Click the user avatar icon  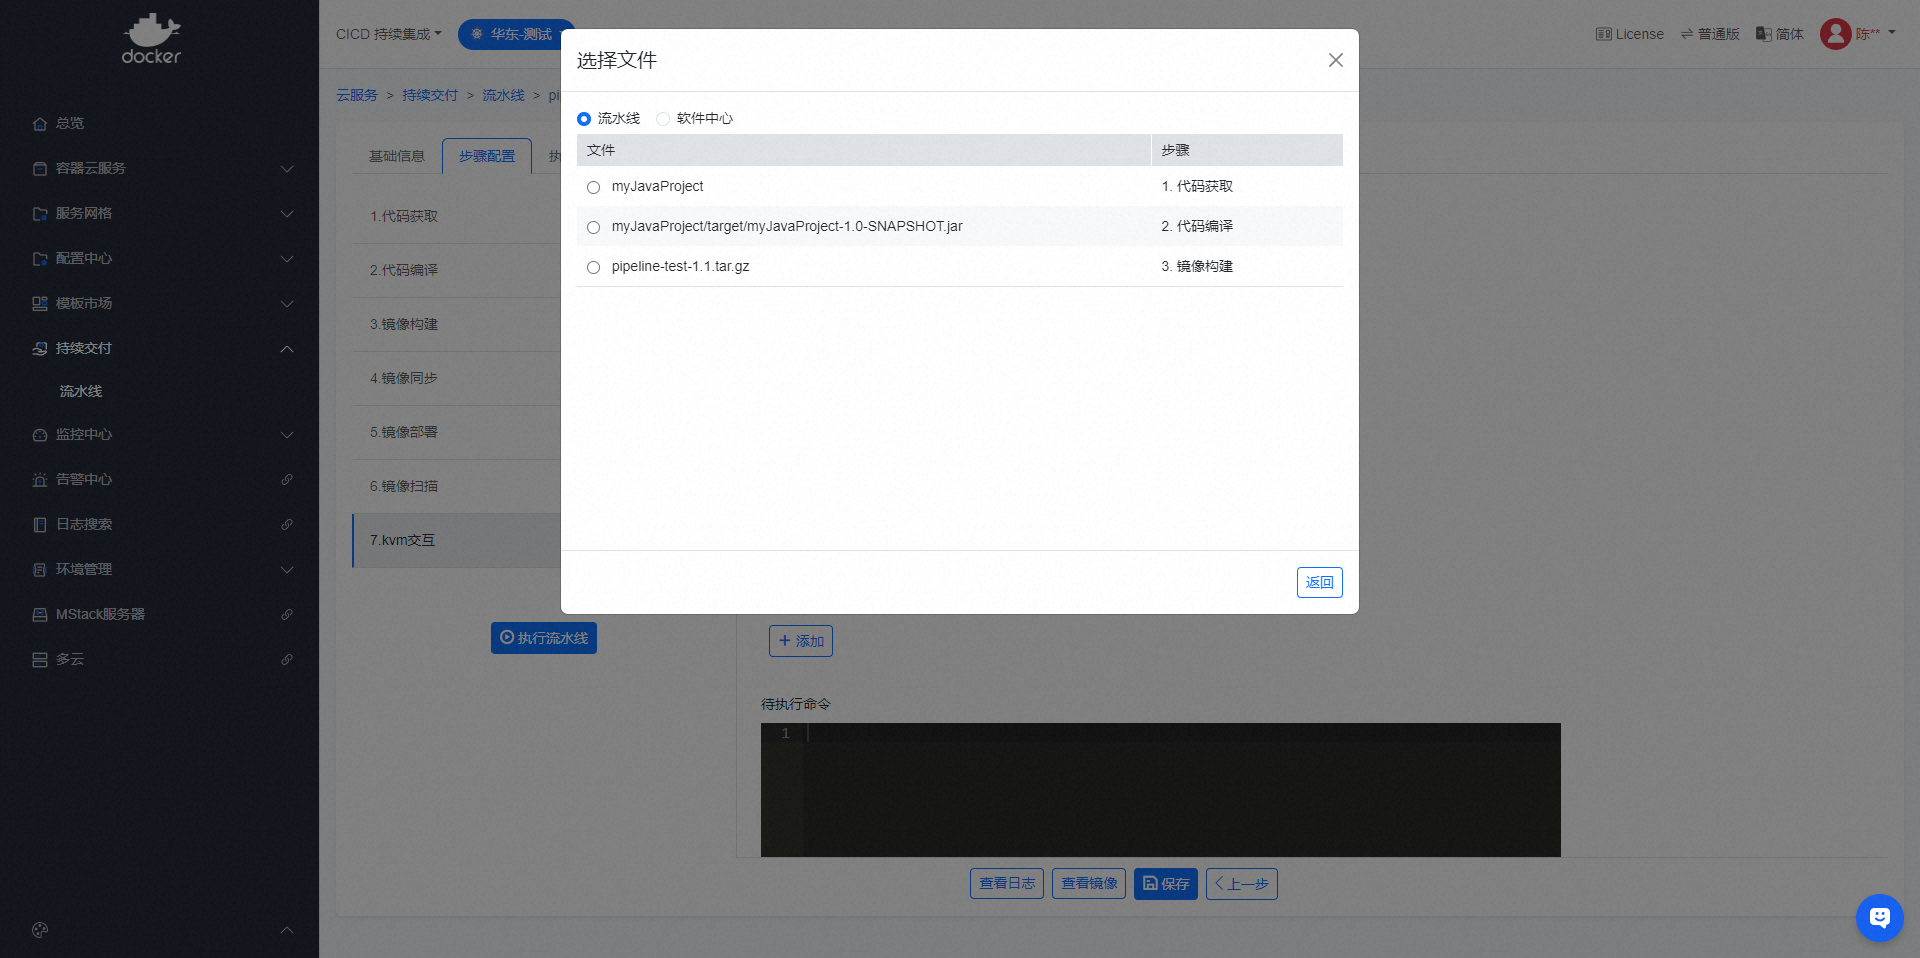click(x=1835, y=34)
